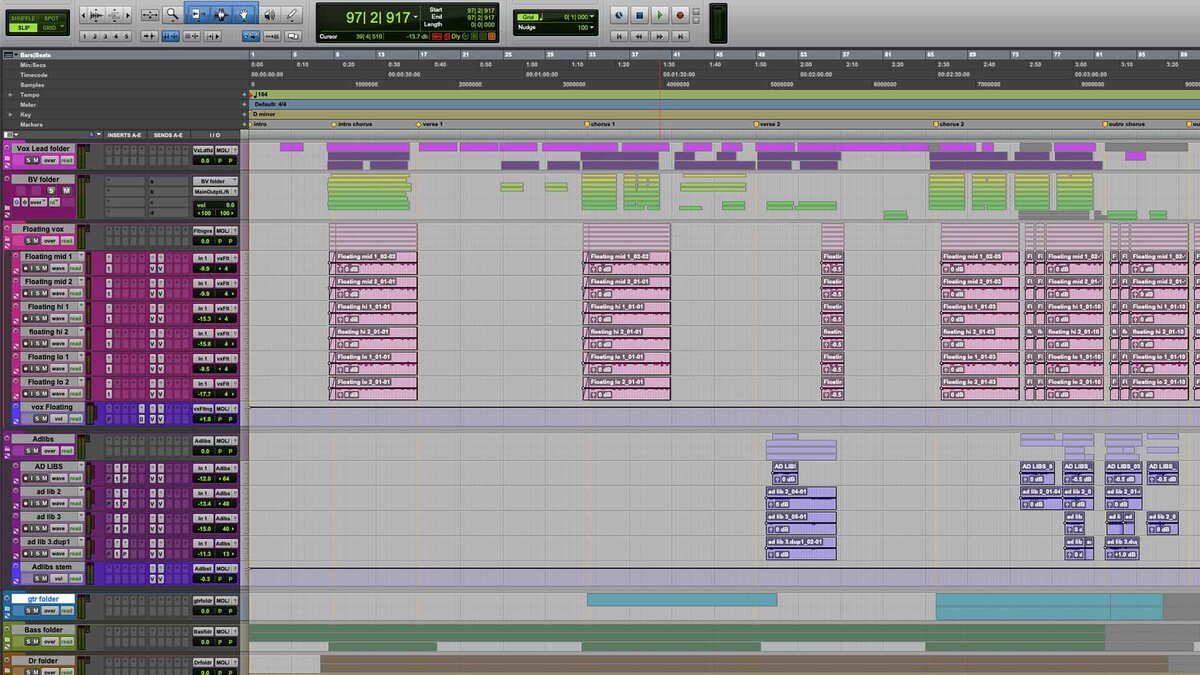The width and height of the screenshot is (1200, 675).
Task: Click the Play transport button
Action: tap(659, 15)
